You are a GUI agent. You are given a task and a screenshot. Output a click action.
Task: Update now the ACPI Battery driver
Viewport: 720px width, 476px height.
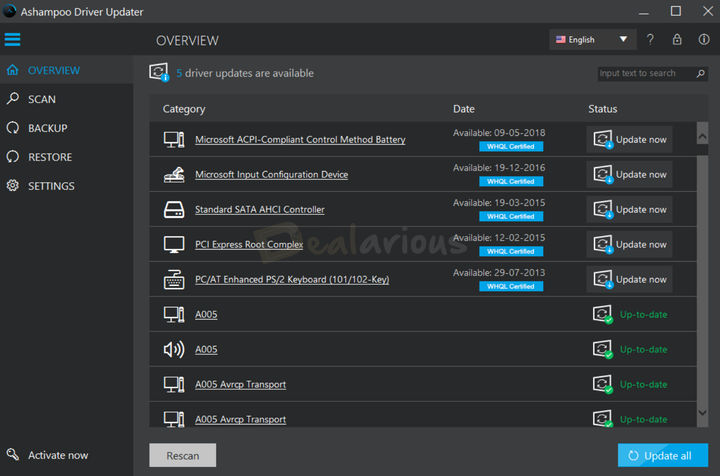629,140
